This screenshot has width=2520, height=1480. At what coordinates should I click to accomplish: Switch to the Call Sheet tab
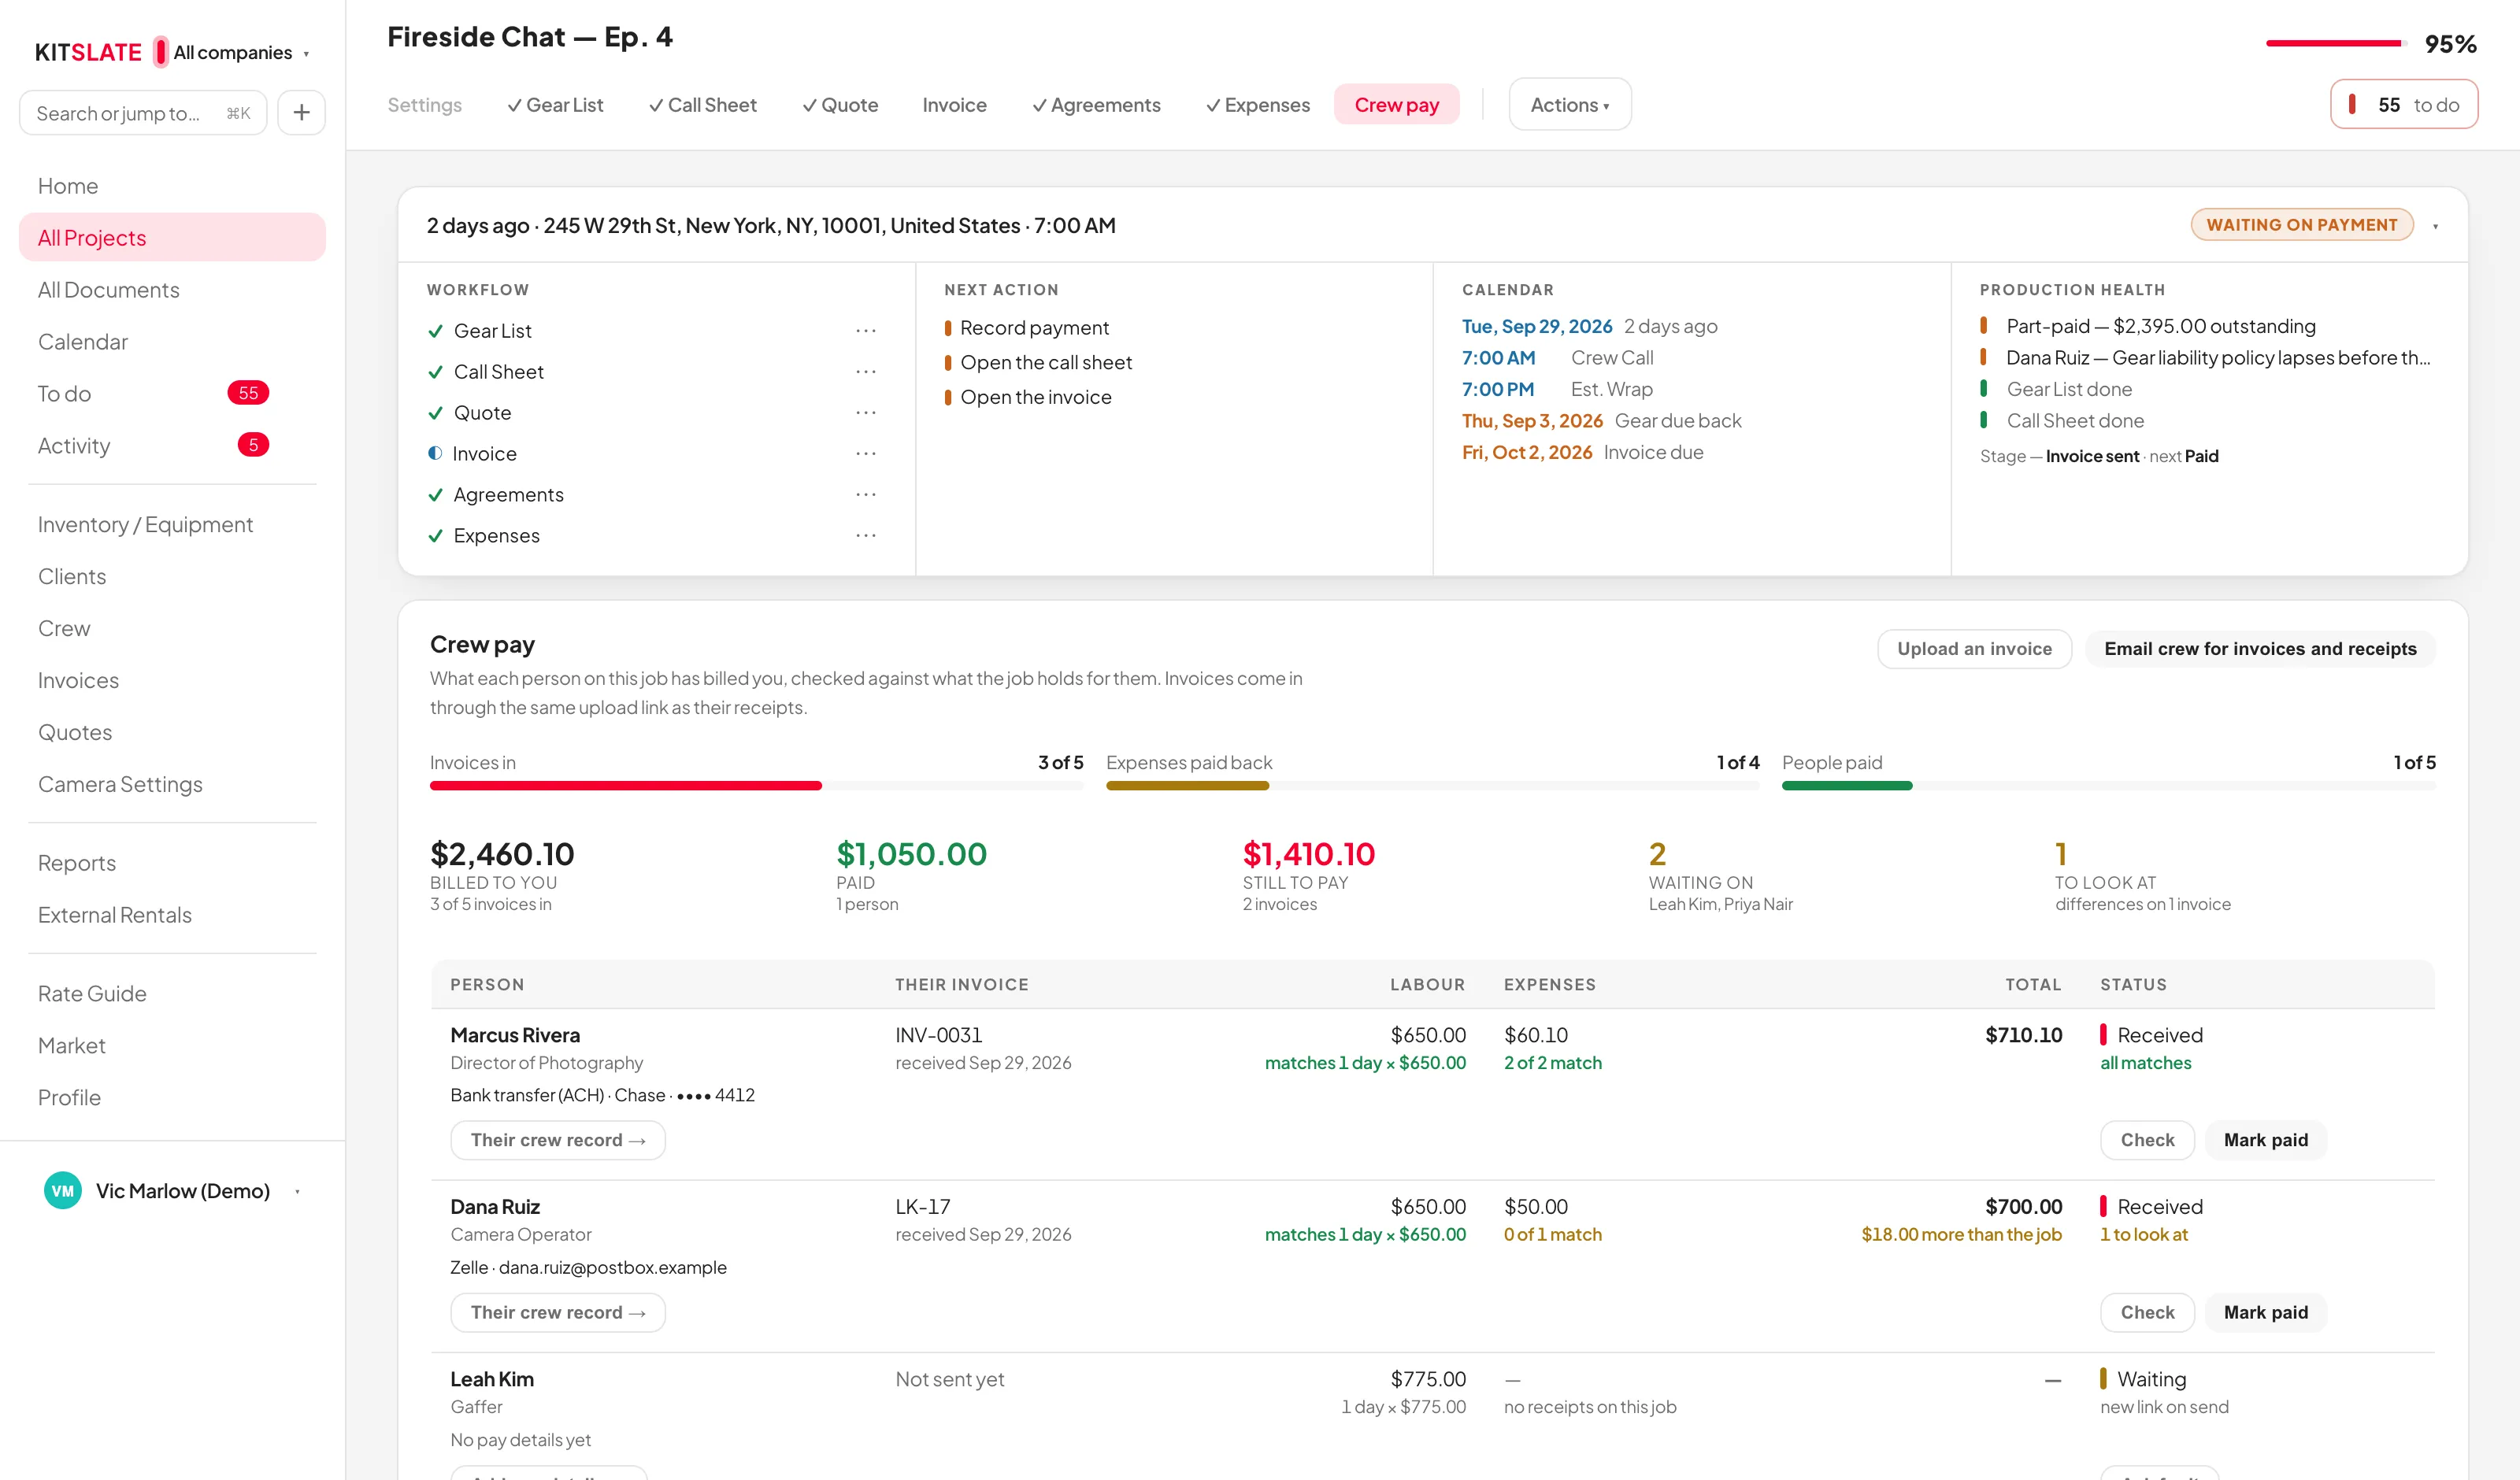tap(703, 105)
